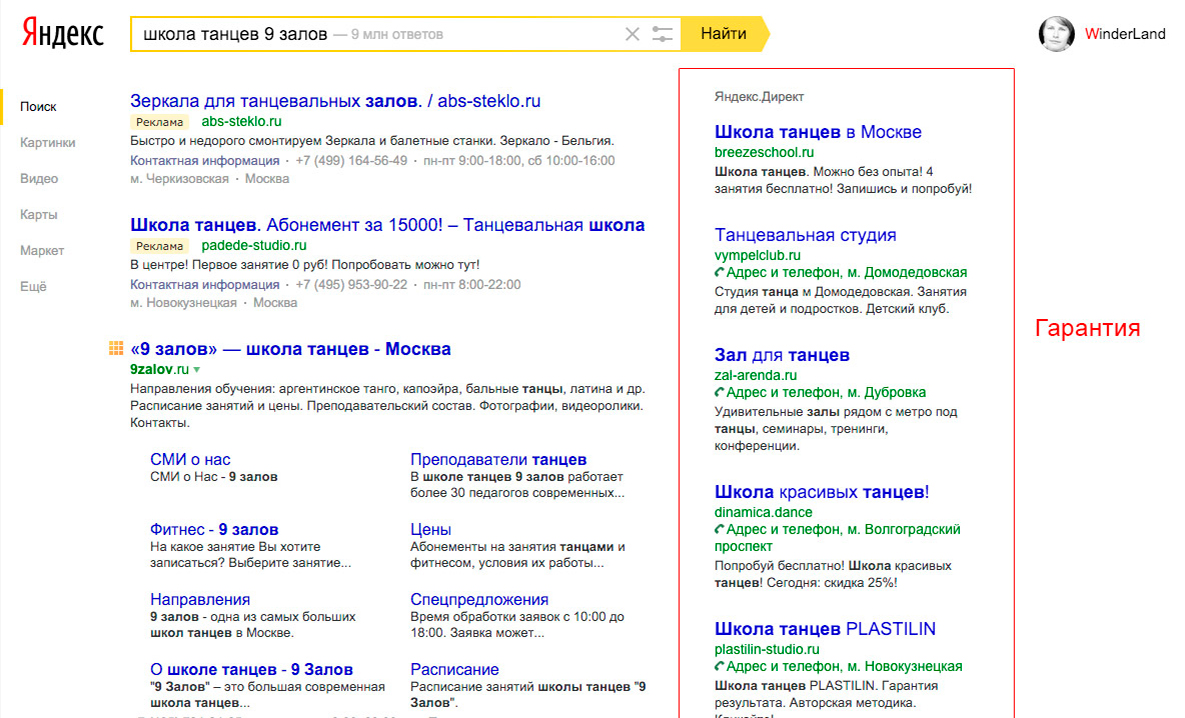This screenshot has height=718, width=1185.
Task: Click phone icon under plastilin-studio.ru ad
Action: (719, 667)
